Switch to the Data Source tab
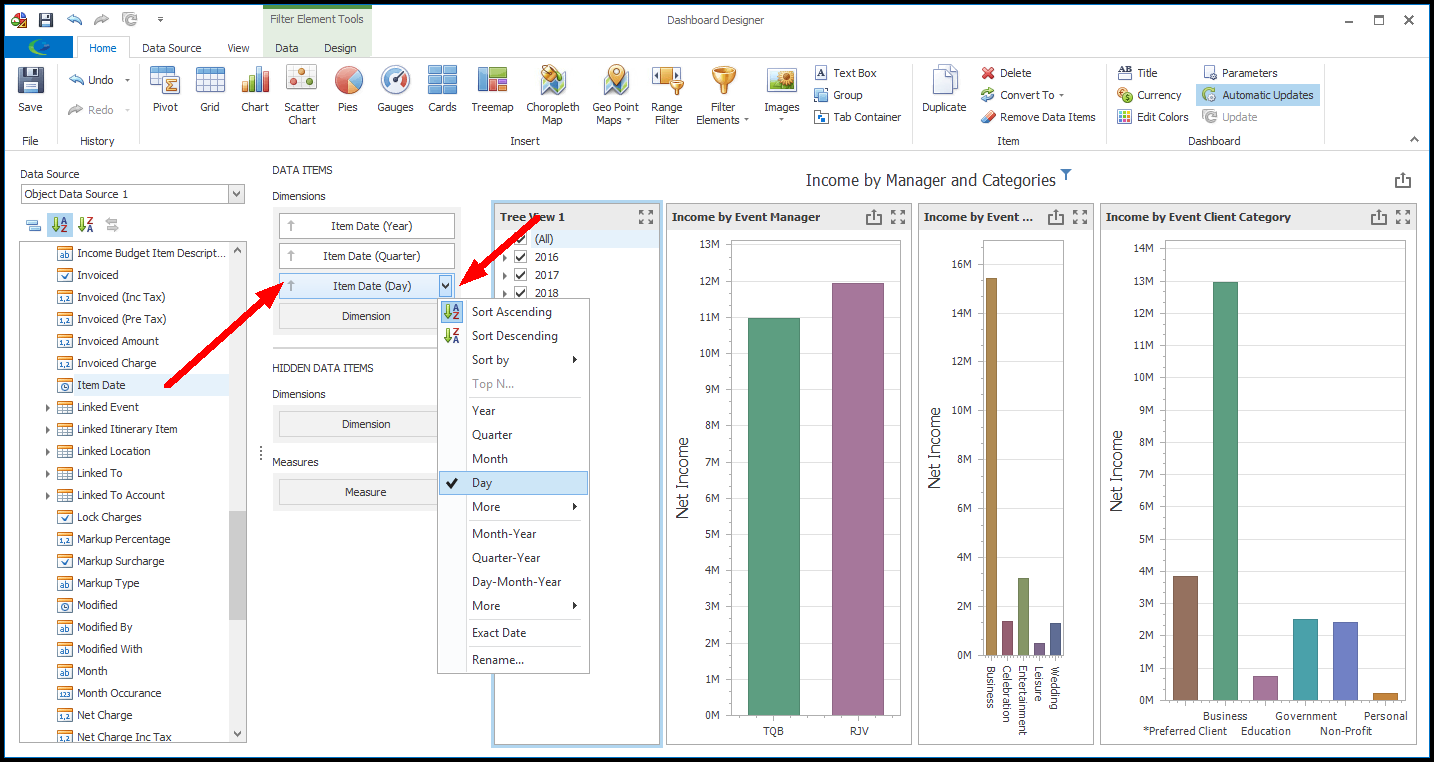This screenshot has height=762, width=1434. coord(171,48)
